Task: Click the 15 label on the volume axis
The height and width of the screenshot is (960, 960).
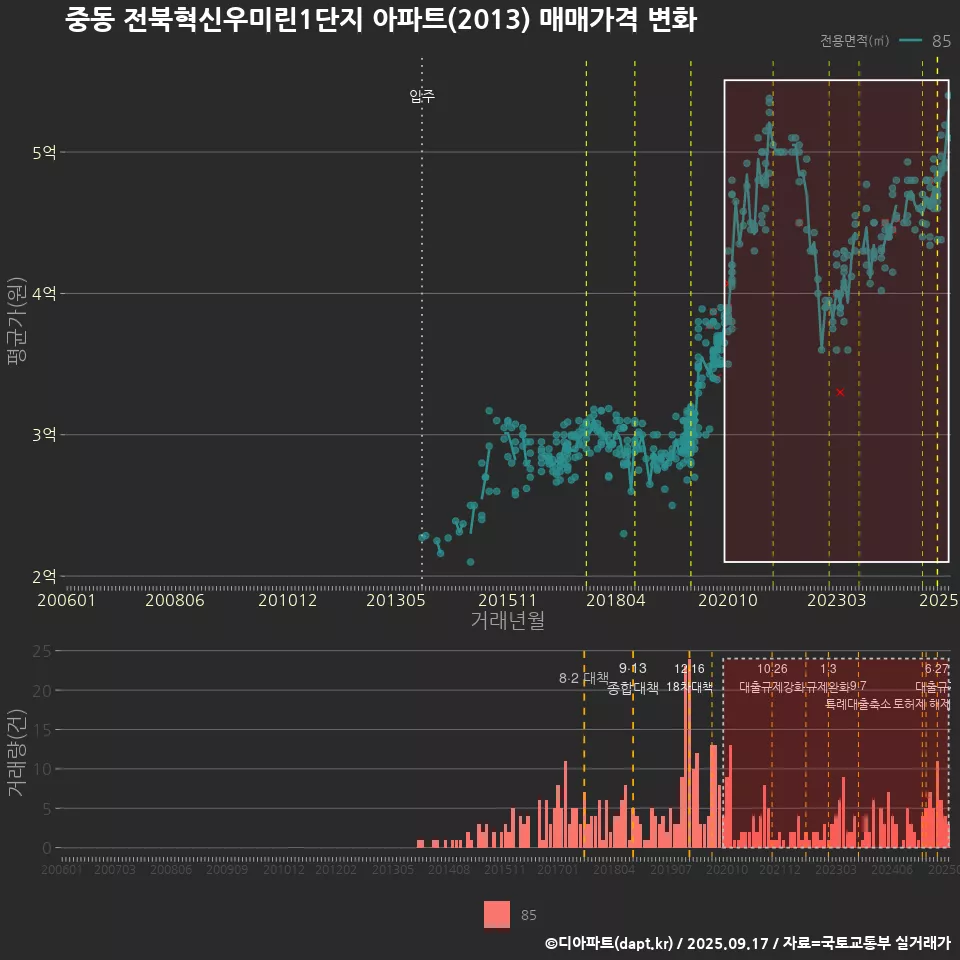Action: [x=42, y=730]
